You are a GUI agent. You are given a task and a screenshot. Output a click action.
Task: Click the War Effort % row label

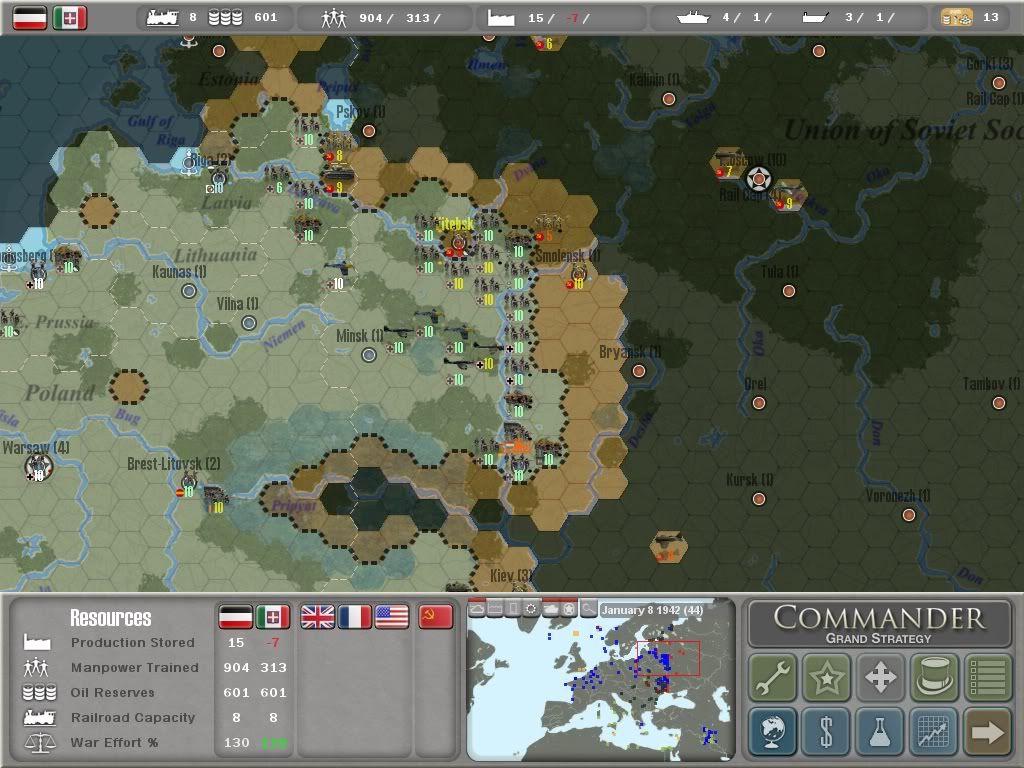(114, 743)
